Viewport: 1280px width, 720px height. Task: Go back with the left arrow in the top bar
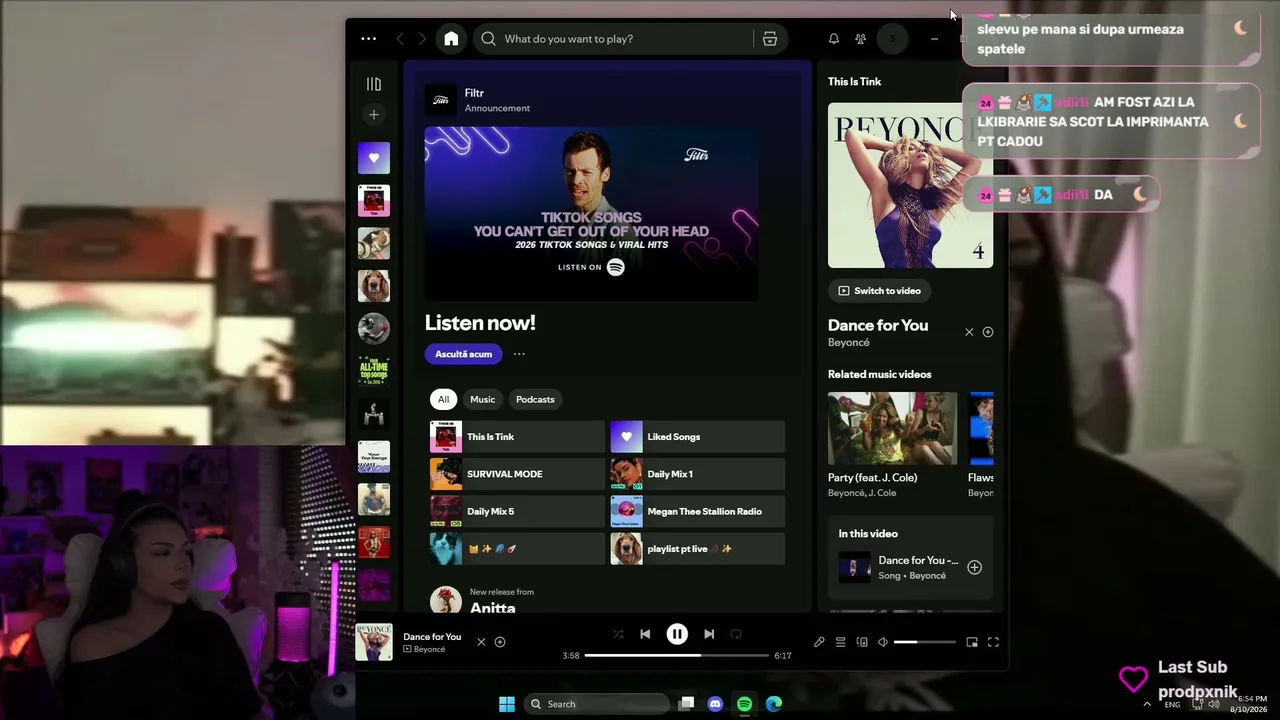(x=400, y=39)
